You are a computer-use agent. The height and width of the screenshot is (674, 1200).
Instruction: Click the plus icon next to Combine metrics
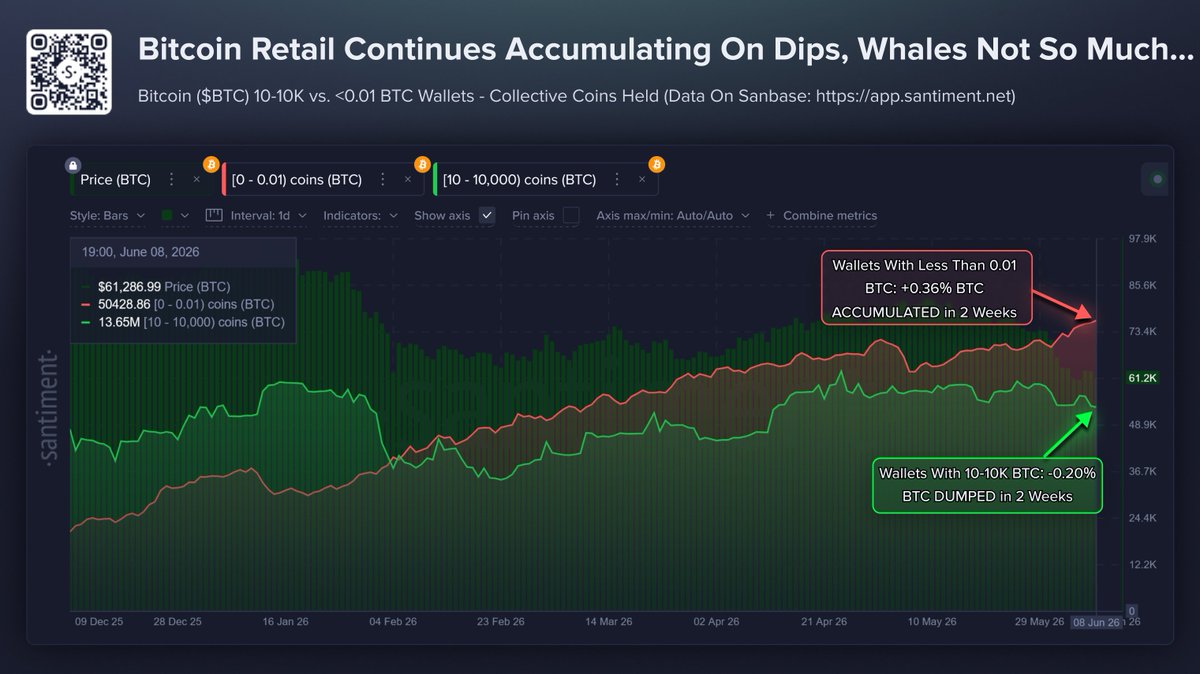[770, 215]
